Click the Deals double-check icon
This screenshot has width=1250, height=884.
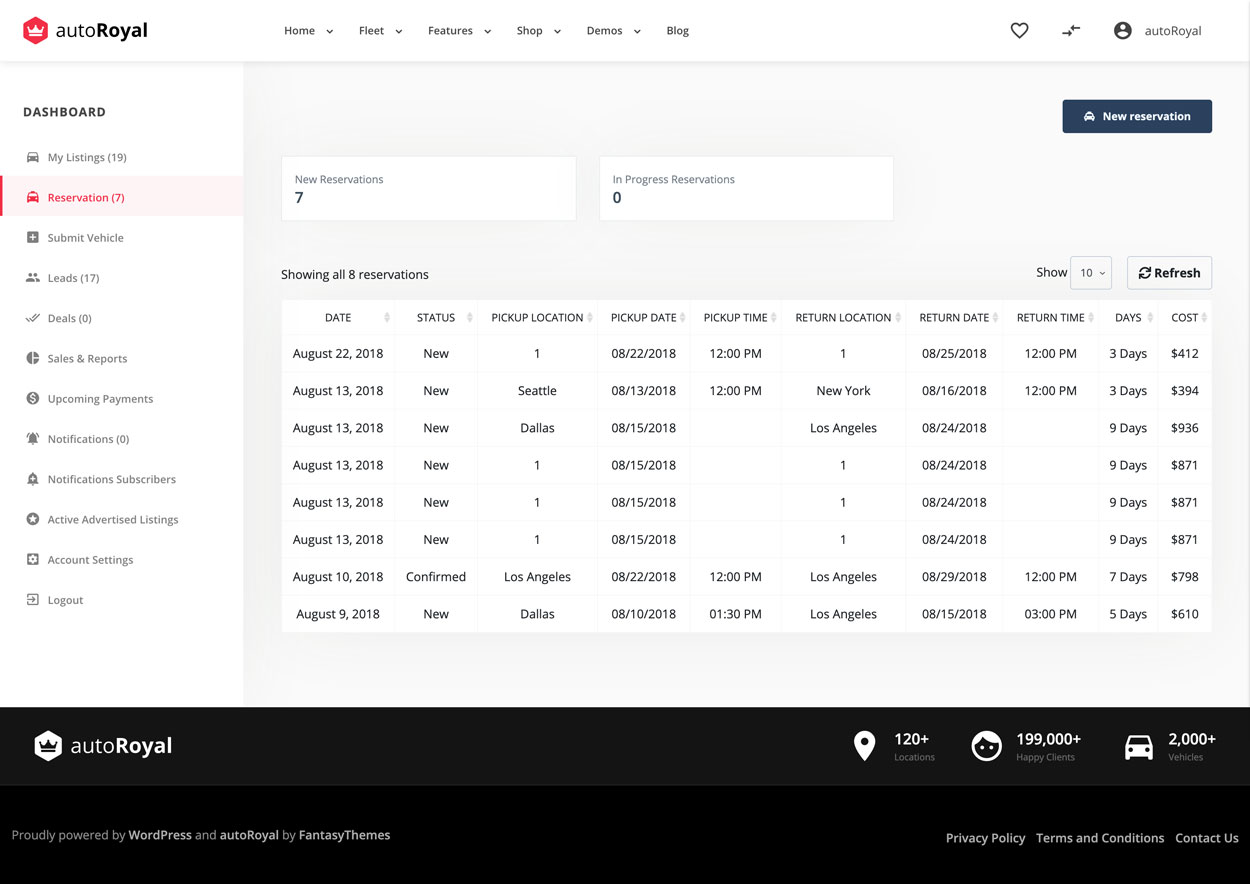[33, 318]
